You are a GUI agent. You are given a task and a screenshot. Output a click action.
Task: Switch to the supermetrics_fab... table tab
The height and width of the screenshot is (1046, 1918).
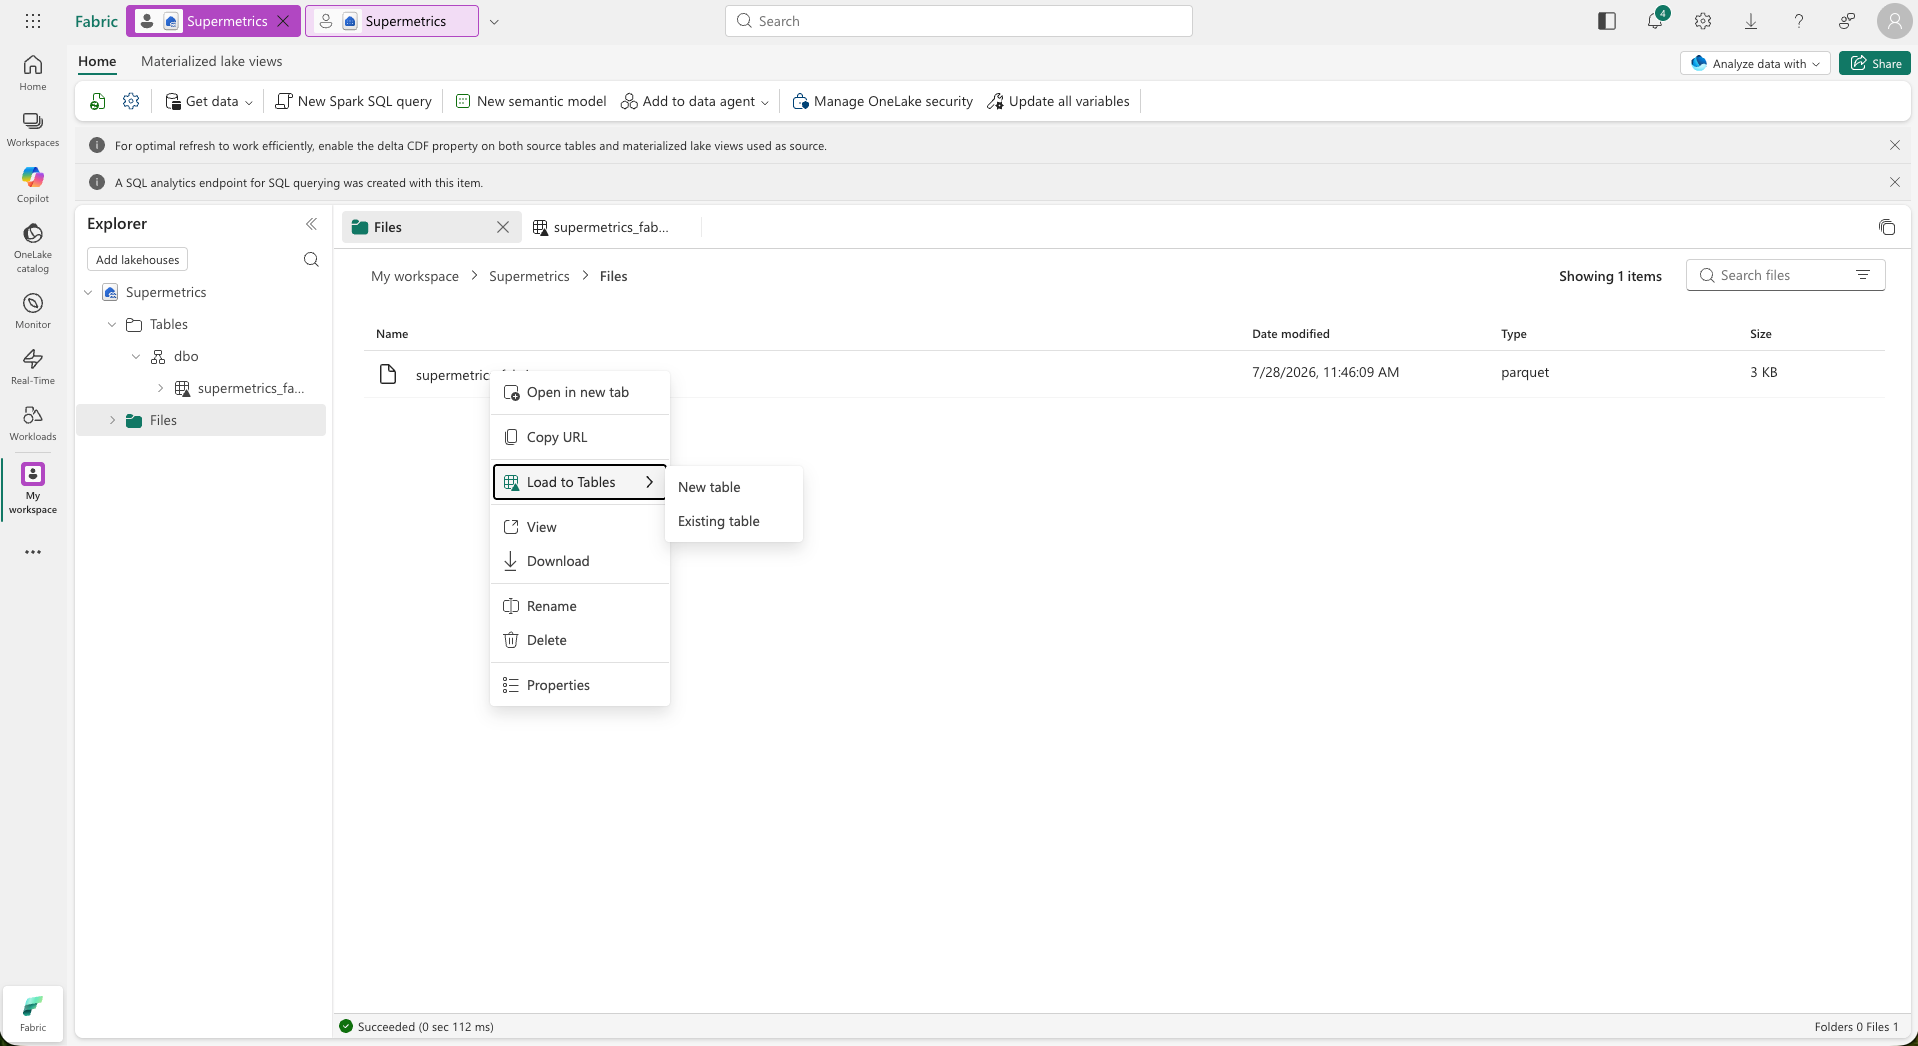click(611, 227)
